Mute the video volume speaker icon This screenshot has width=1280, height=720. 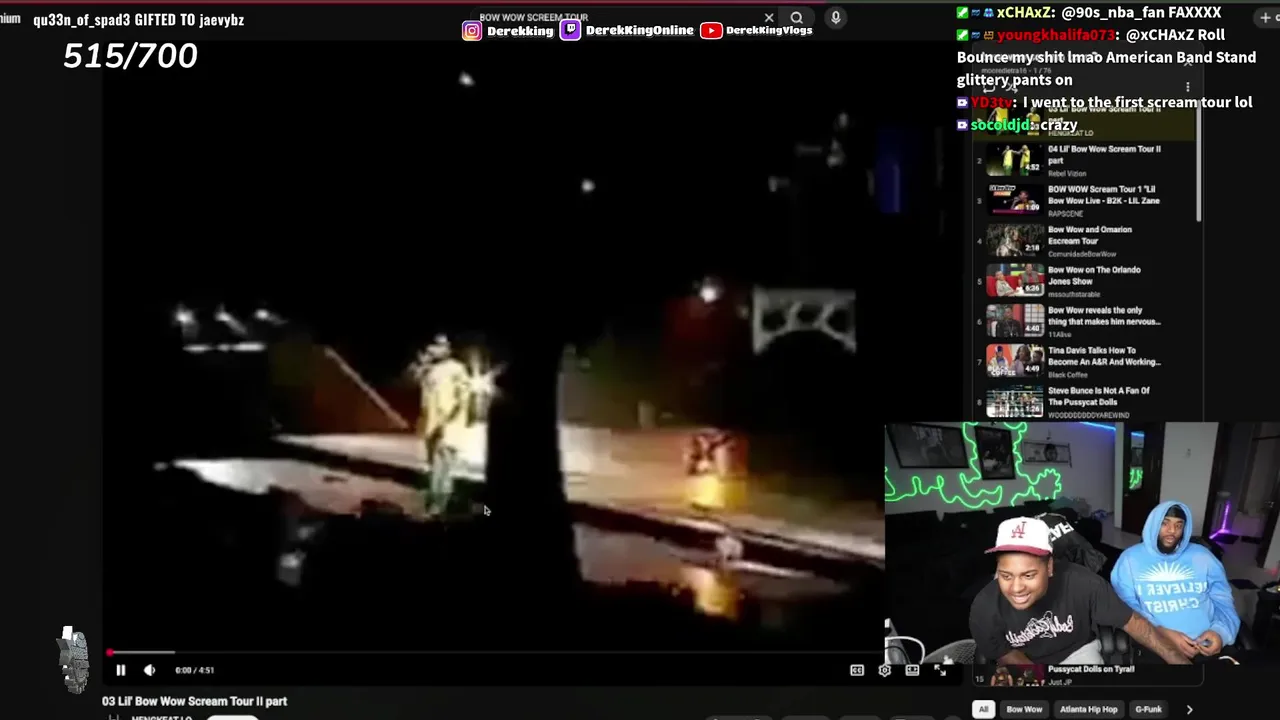click(149, 670)
